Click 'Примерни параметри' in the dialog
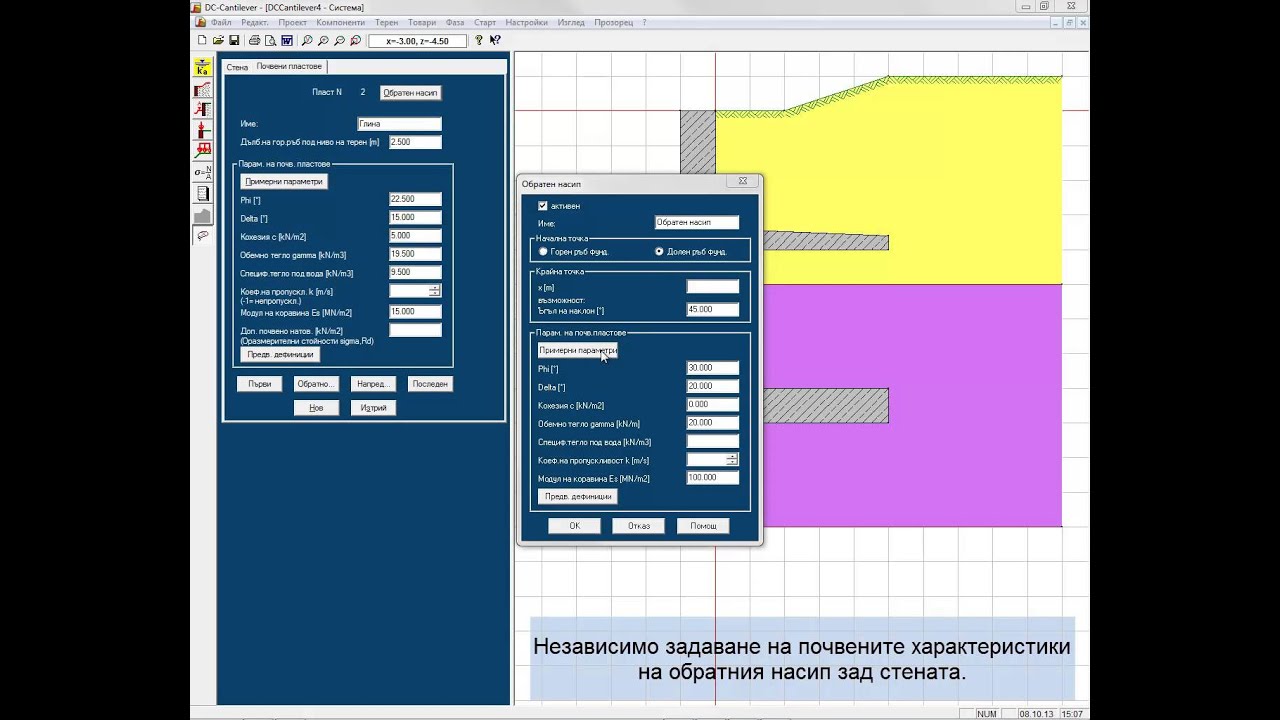The height and width of the screenshot is (720, 1280). [x=578, y=350]
